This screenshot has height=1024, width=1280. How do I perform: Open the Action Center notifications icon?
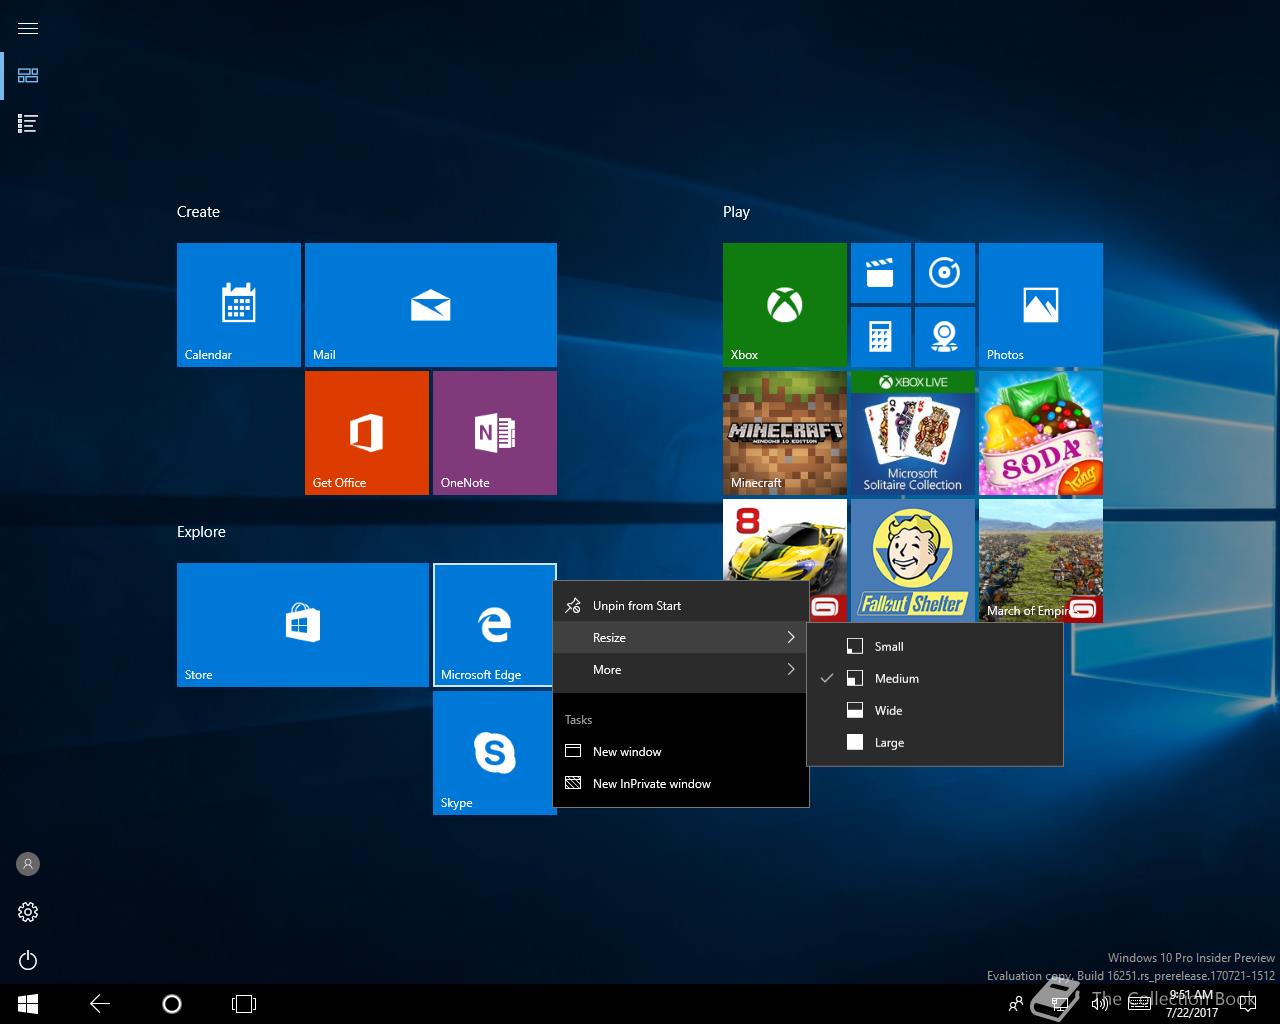click(1247, 1004)
